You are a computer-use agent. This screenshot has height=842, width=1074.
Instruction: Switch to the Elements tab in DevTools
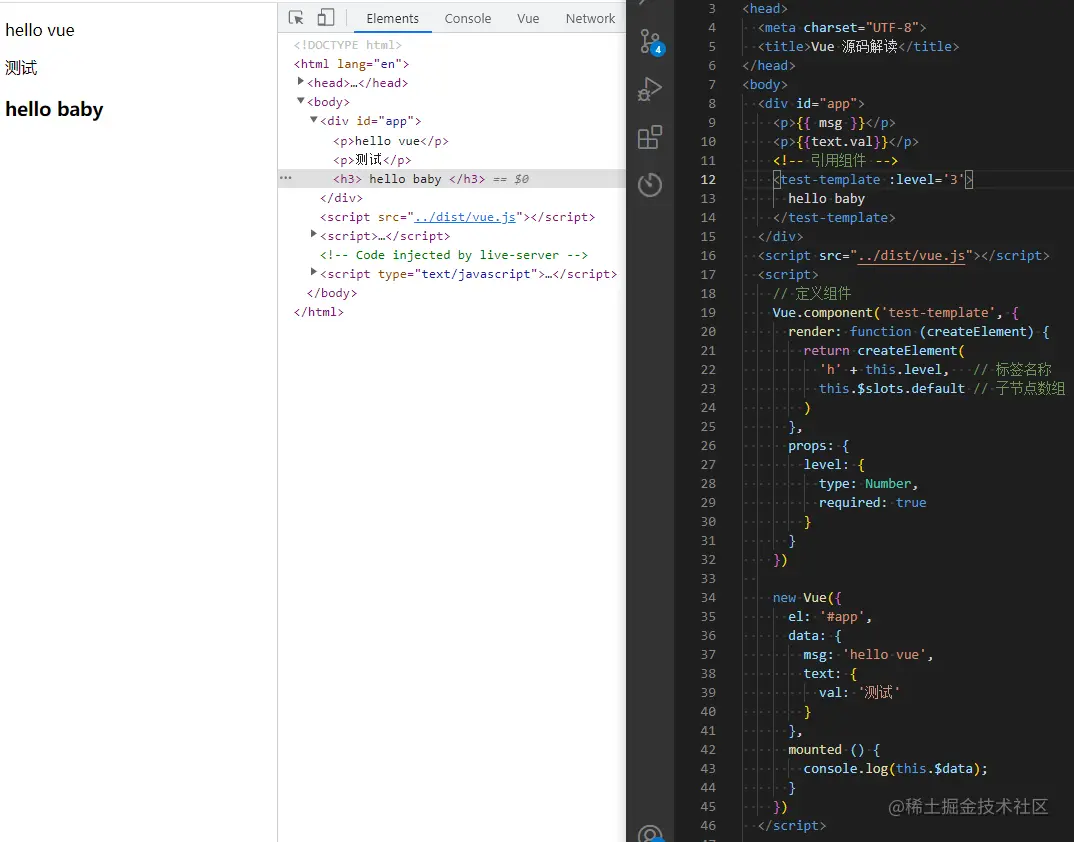[392, 18]
